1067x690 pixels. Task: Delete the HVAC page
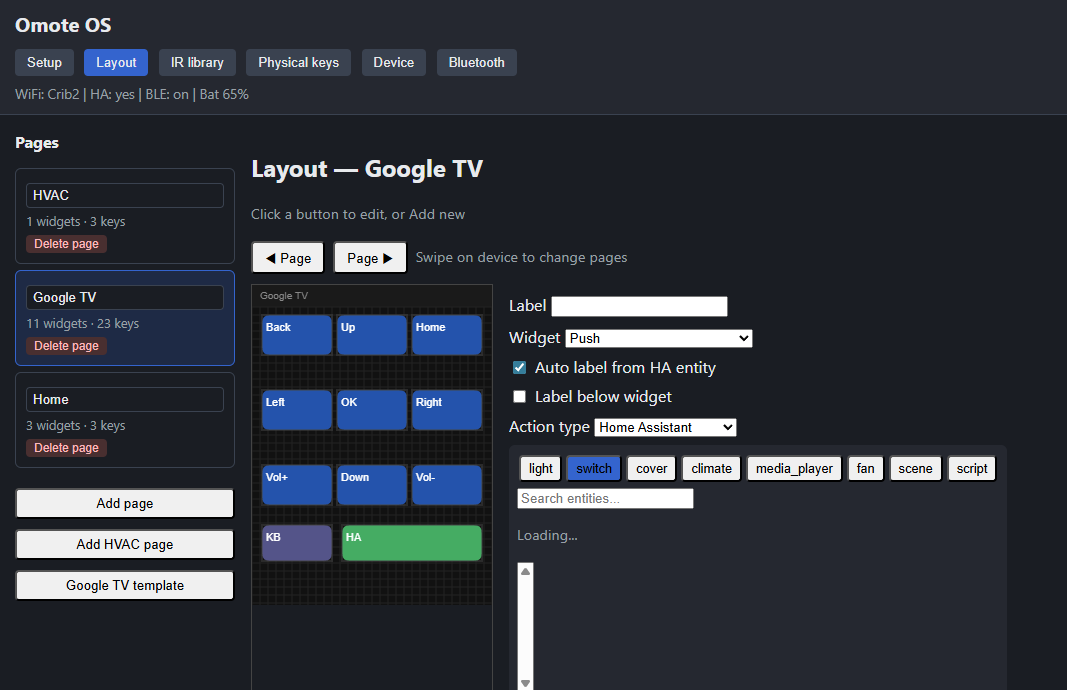[x=66, y=244]
